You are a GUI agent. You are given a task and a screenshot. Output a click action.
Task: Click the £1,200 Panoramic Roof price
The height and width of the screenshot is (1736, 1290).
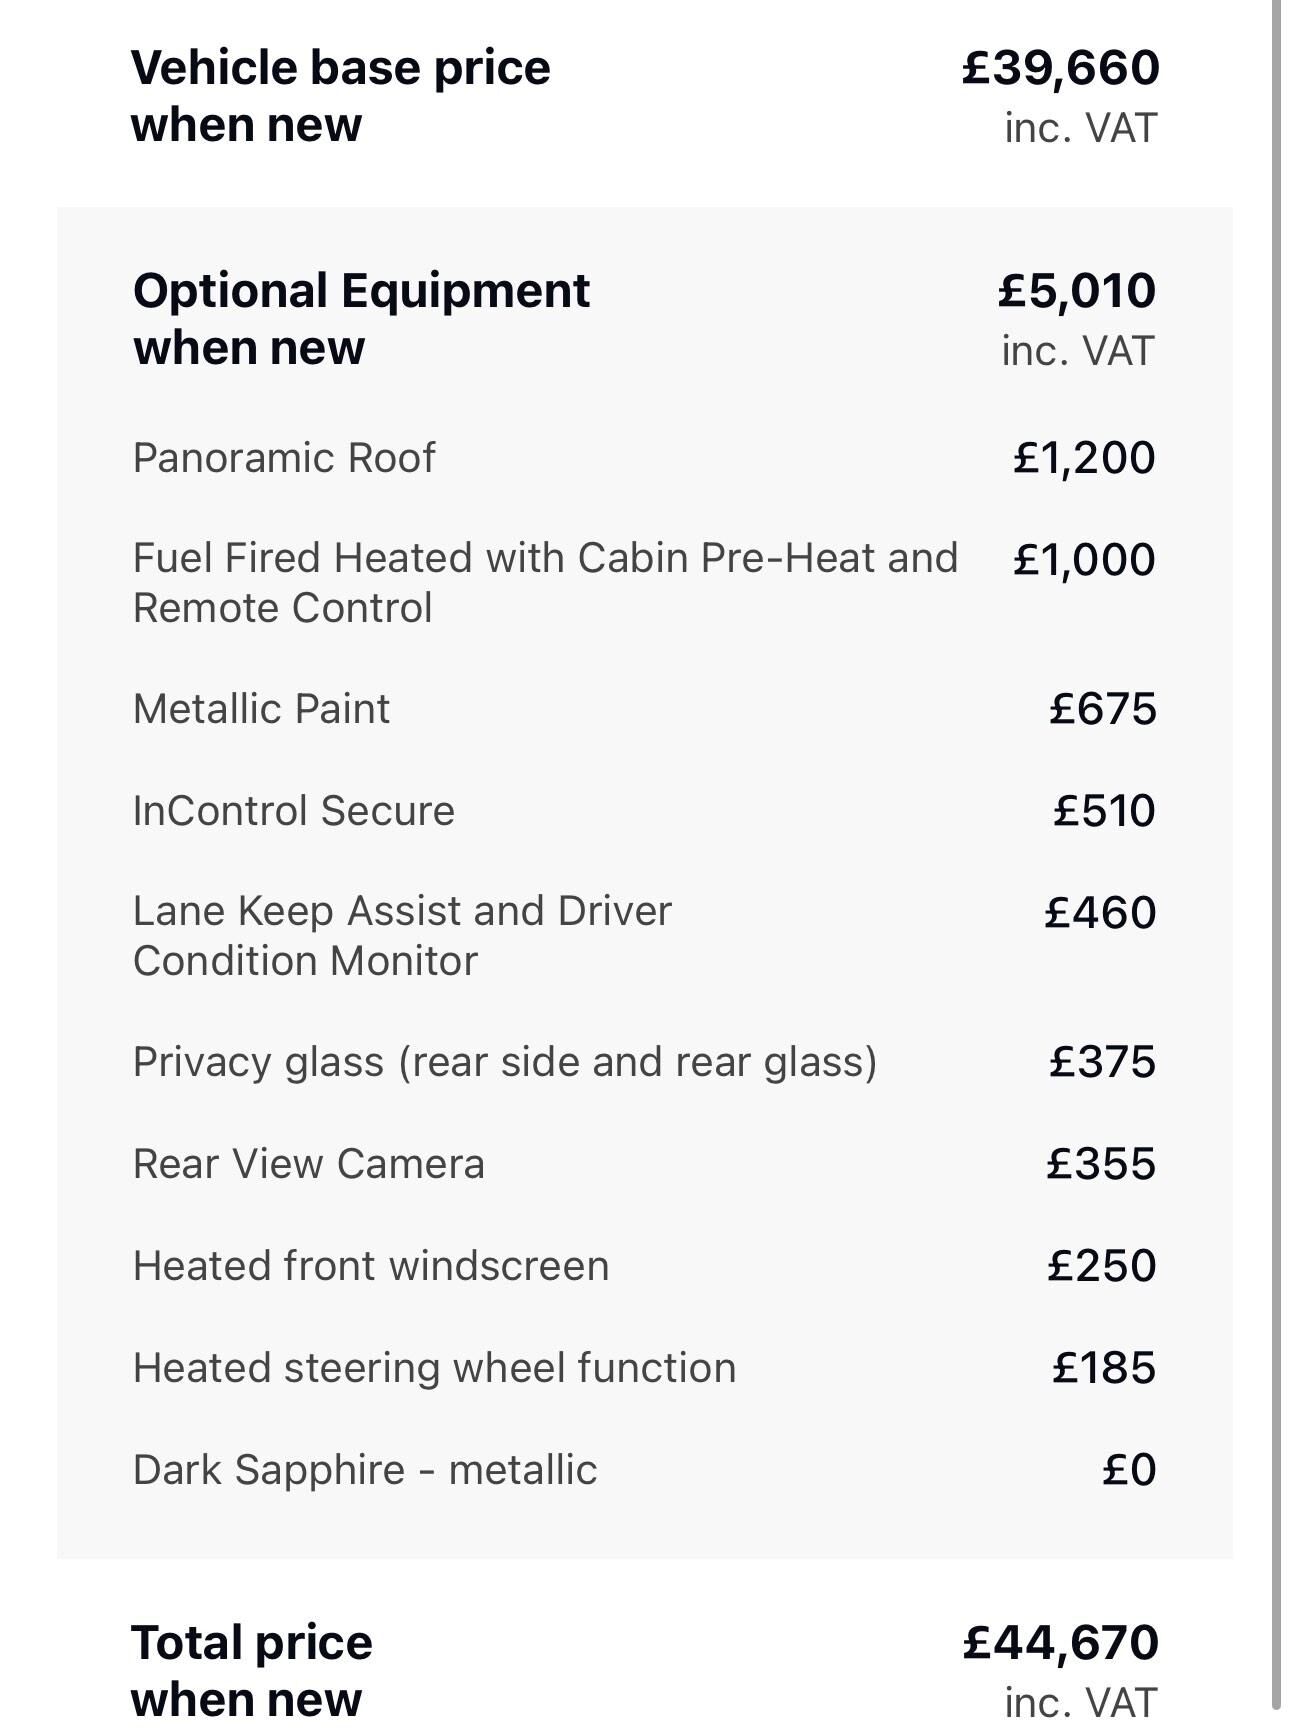tap(1084, 458)
